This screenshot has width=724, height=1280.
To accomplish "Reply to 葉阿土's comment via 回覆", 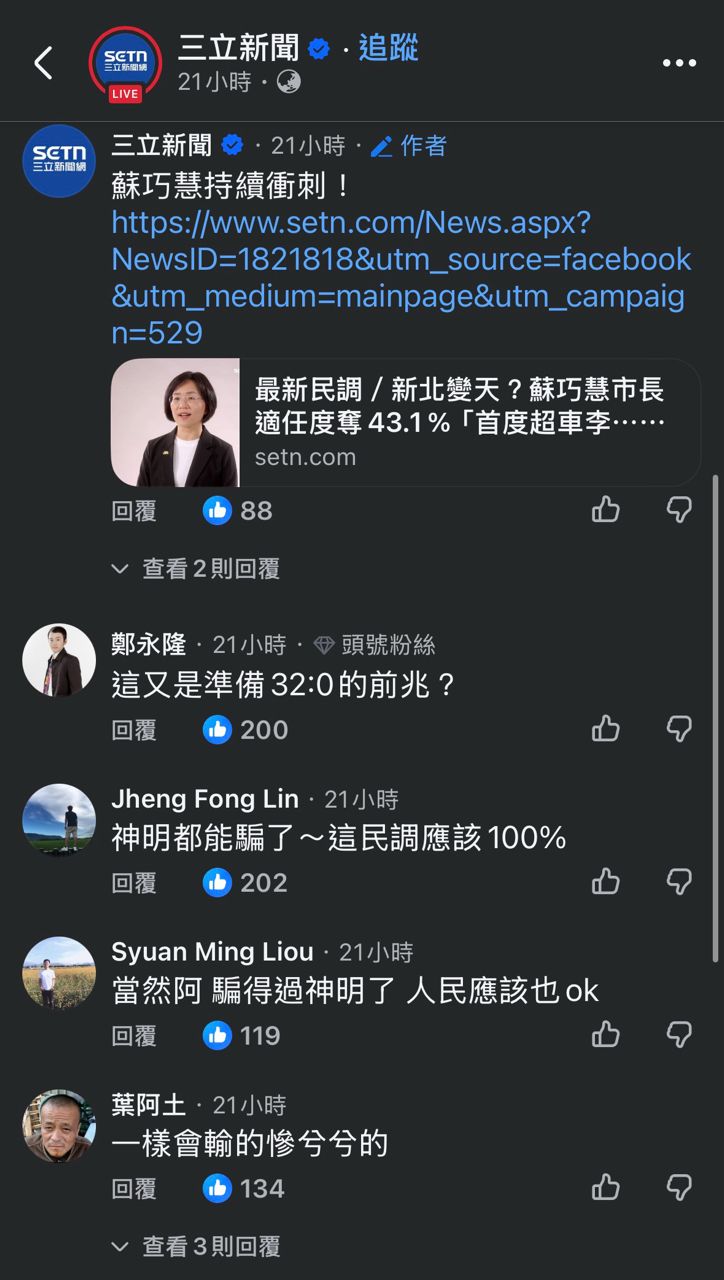I will click(134, 1188).
